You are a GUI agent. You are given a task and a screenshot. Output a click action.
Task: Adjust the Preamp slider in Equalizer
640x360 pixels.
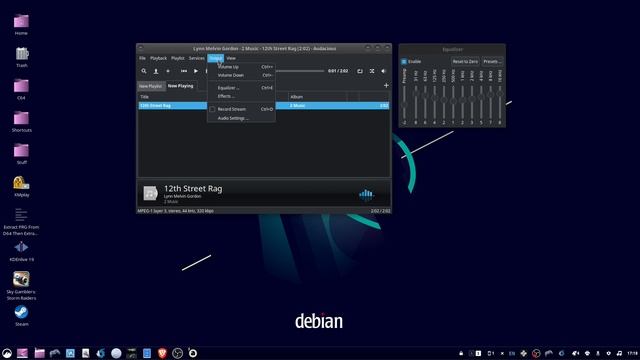404,102
